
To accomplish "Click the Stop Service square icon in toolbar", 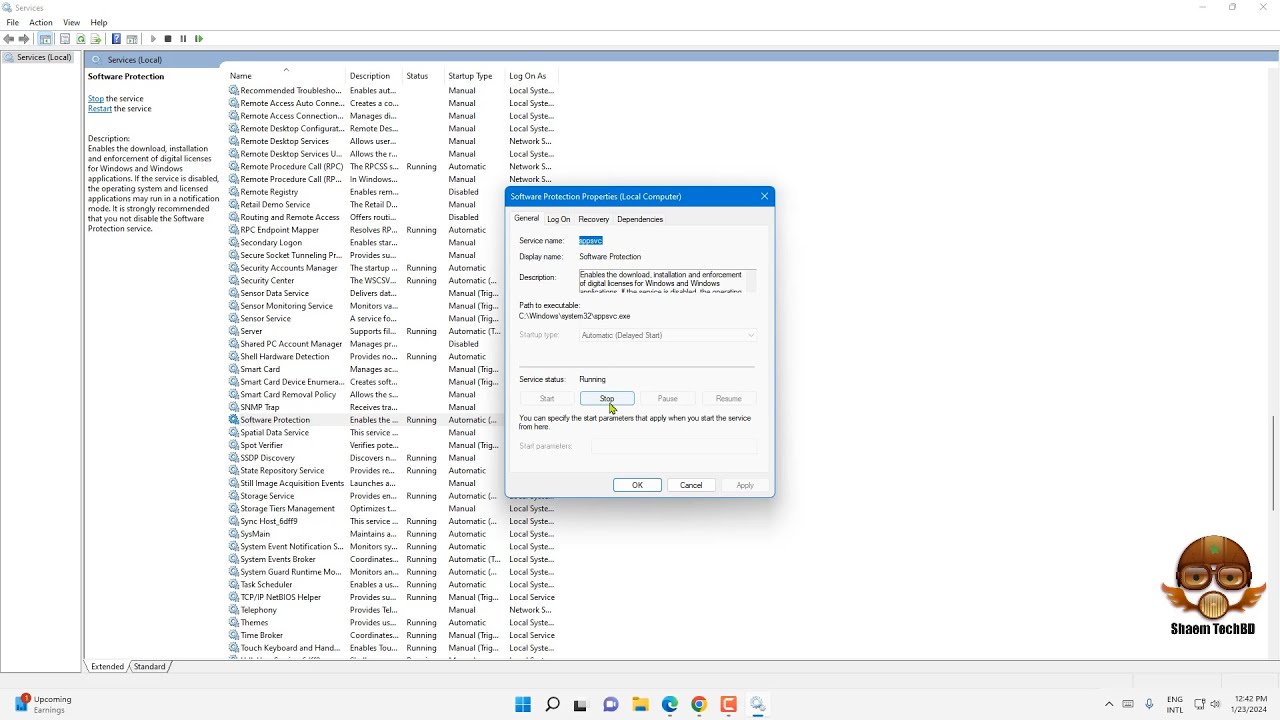I will click(168, 39).
